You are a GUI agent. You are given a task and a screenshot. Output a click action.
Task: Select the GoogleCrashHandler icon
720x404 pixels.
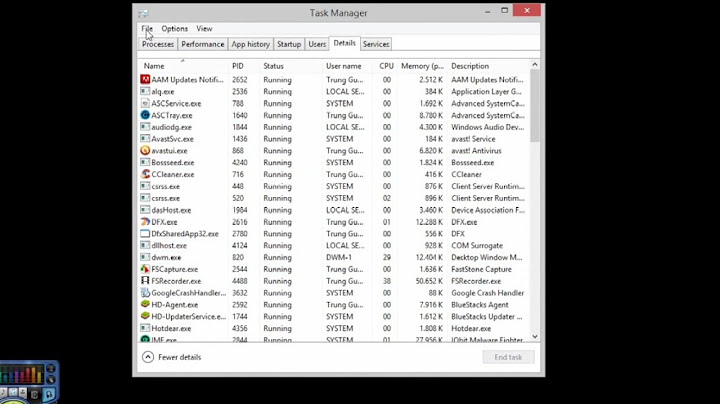145,292
